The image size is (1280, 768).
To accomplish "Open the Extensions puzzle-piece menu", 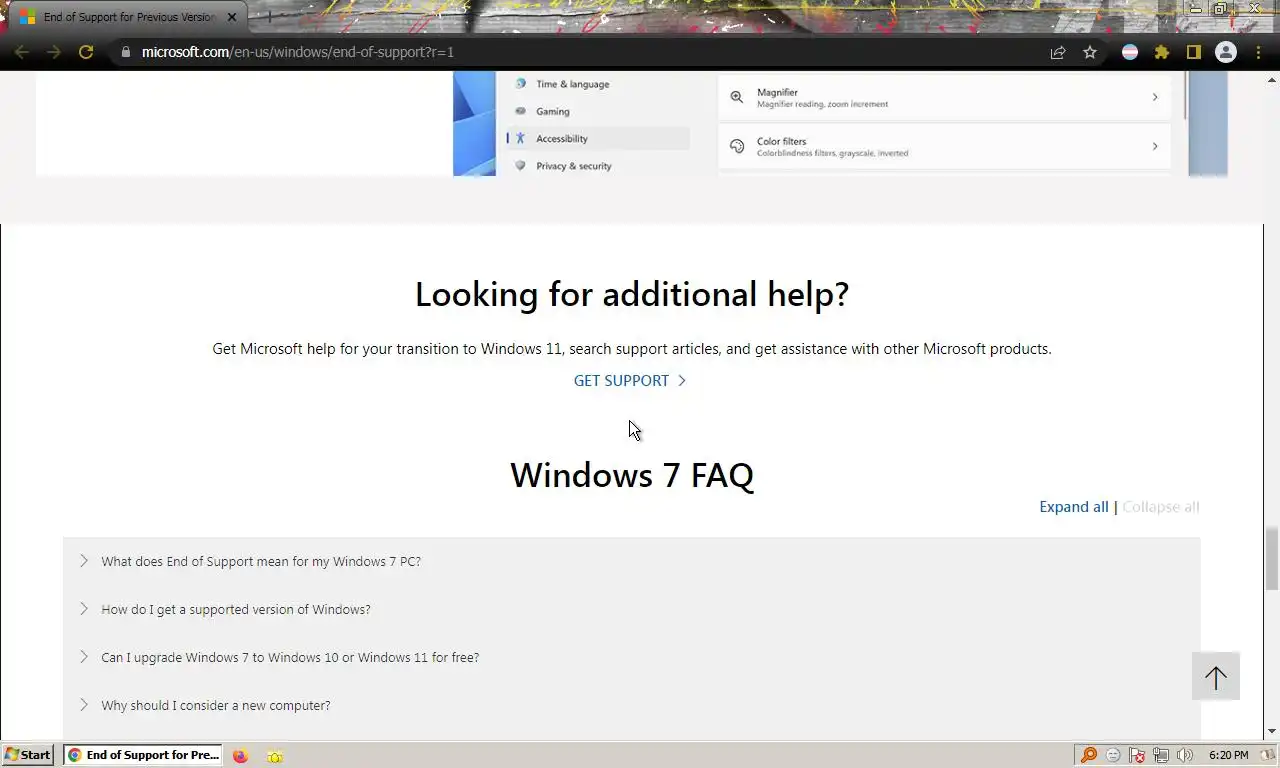I will (1162, 52).
